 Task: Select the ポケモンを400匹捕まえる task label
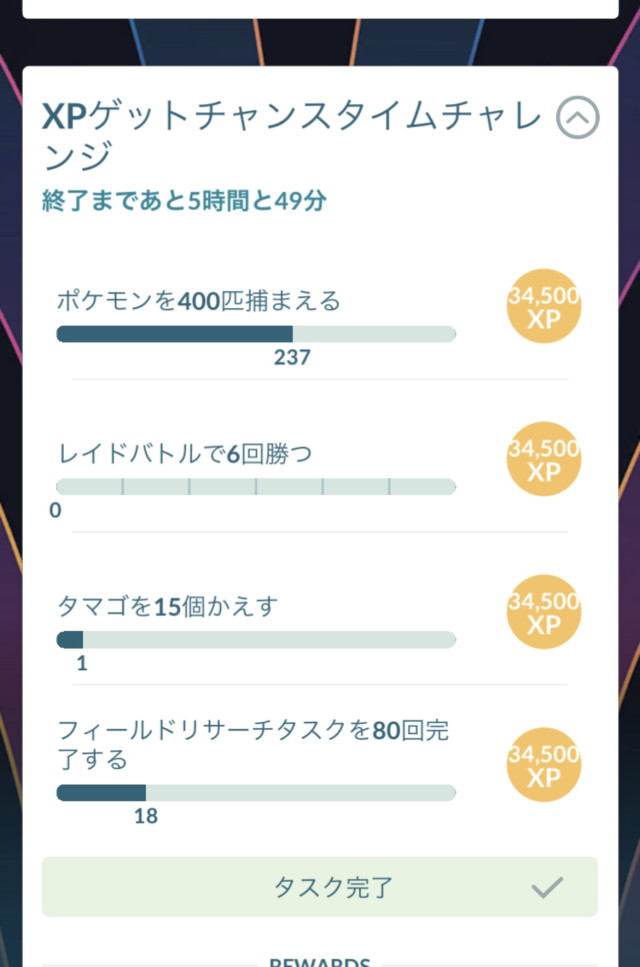coord(198,300)
